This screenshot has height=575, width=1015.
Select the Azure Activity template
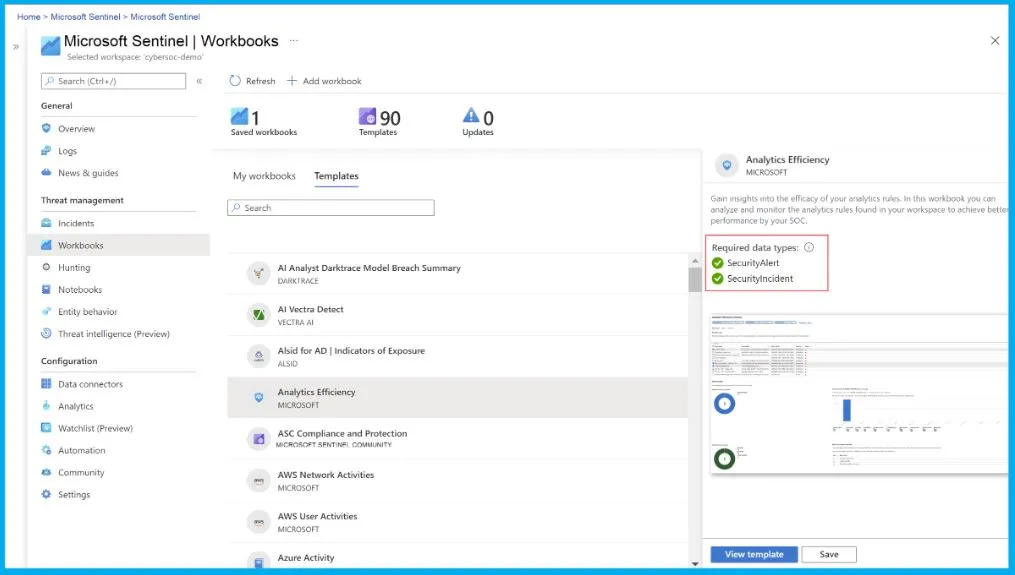click(457, 558)
